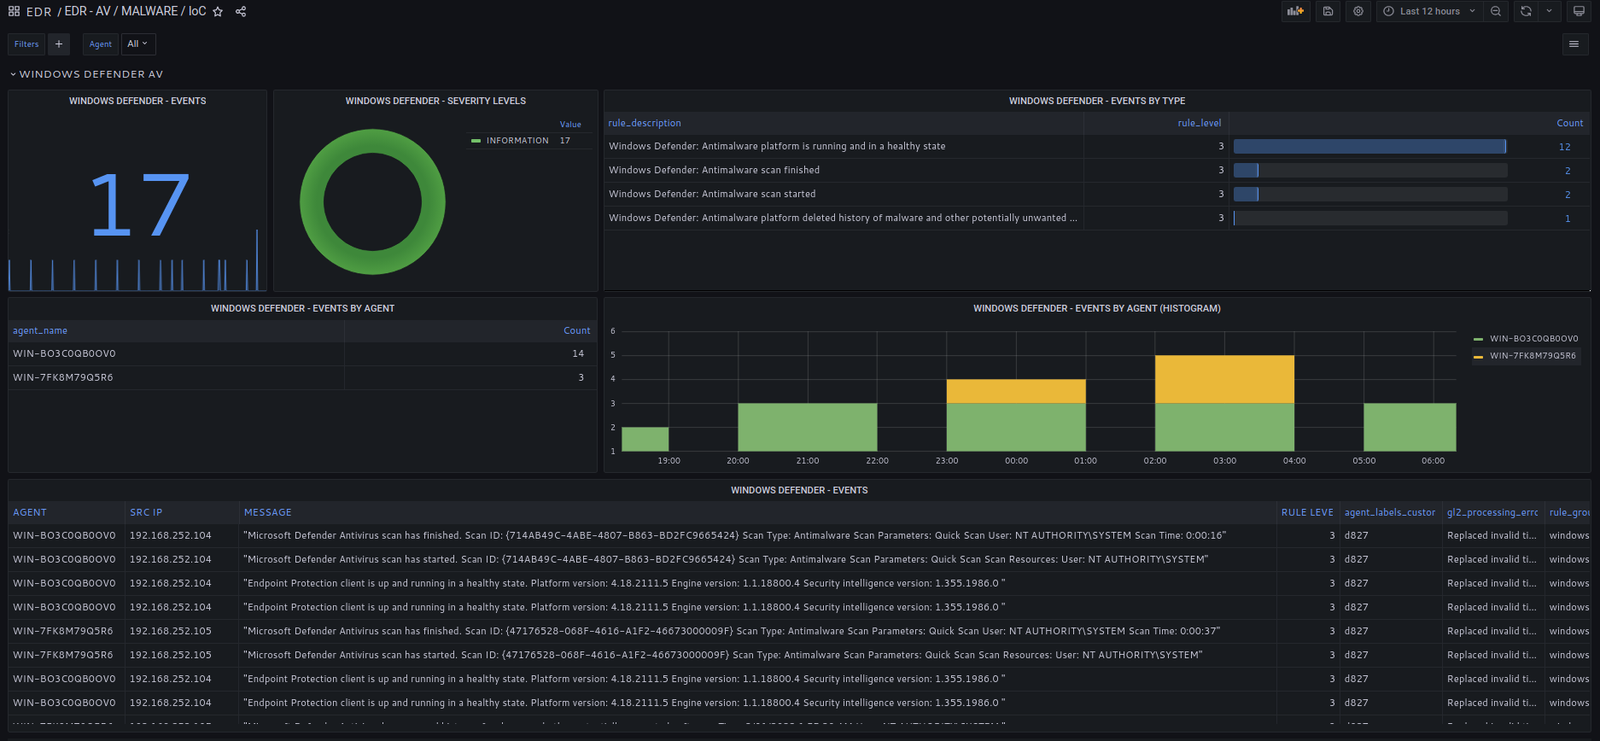Open the hamburger menu below the toolbar
1600x741 pixels.
[x=1574, y=44]
